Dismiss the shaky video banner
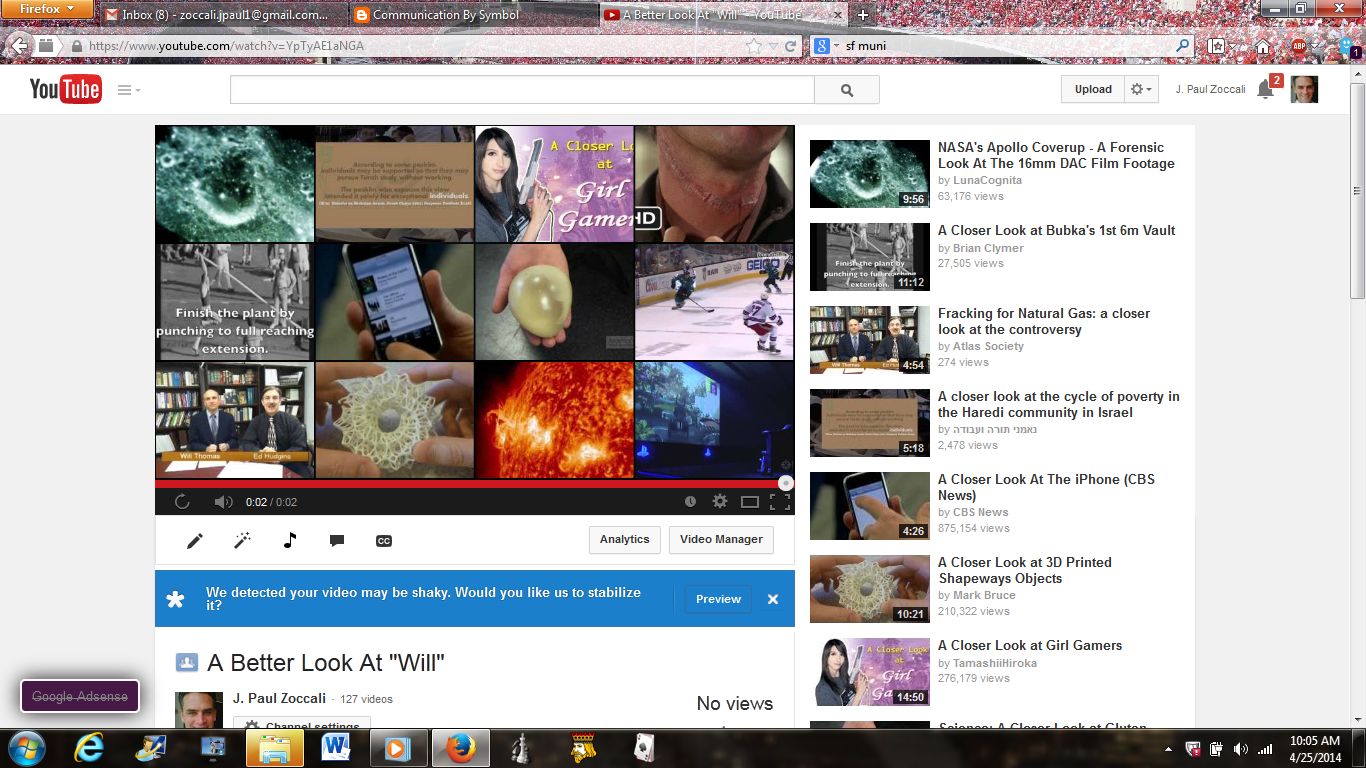This screenshot has width=1366, height=768. pyautogui.click(x=773, y=599)
